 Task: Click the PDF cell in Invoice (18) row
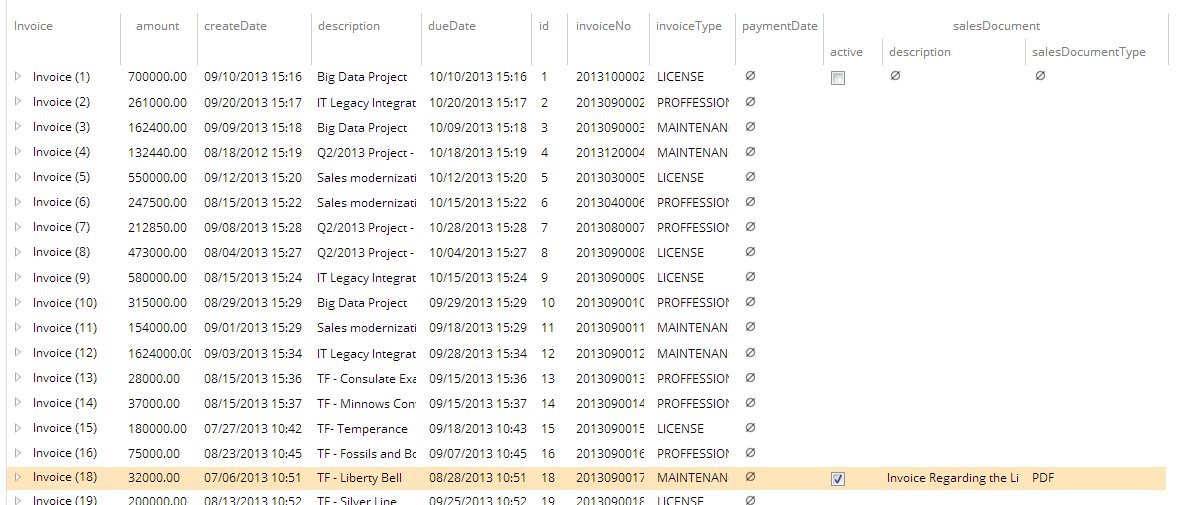(x=1043, y=478)
